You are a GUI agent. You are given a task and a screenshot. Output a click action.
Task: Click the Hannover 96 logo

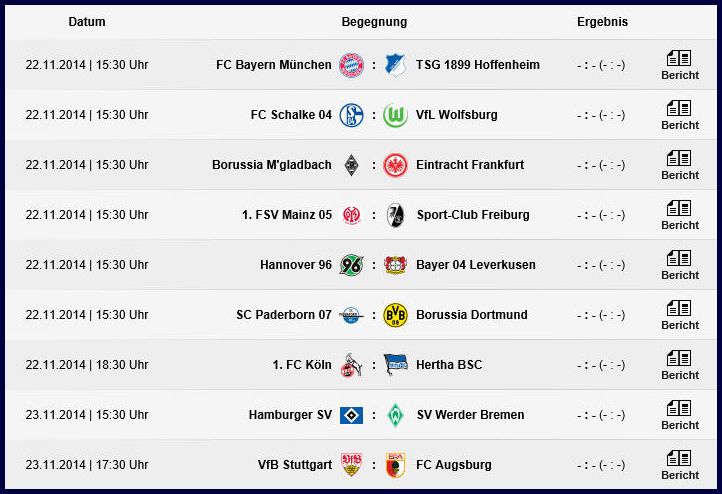tap(351, 265)
